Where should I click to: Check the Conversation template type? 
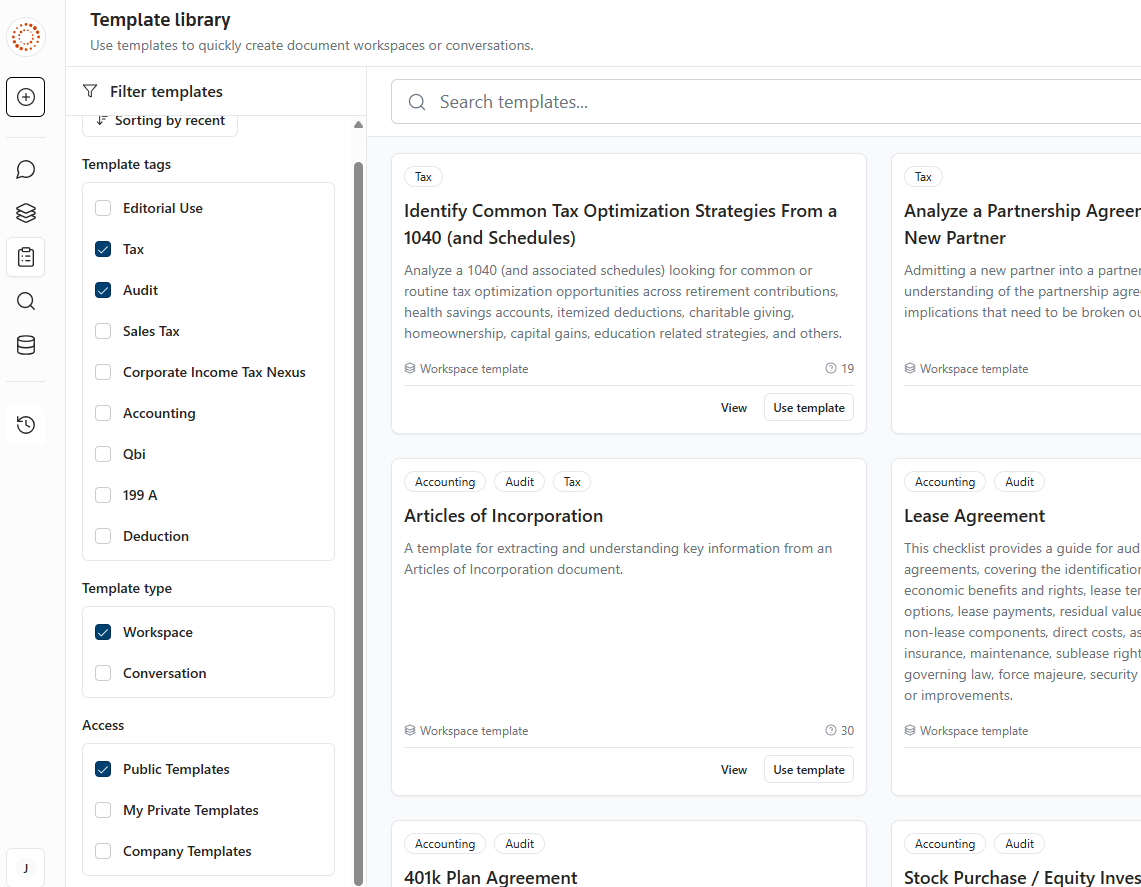[x=103, y=674]
